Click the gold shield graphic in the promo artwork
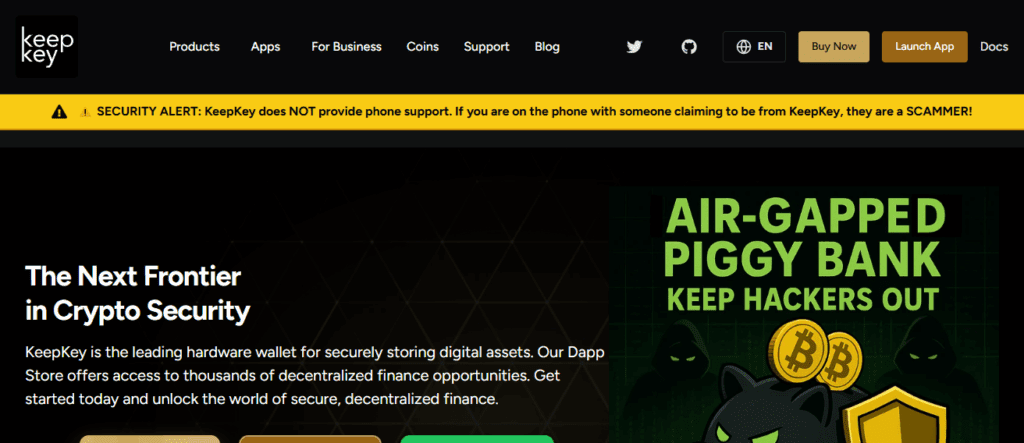1024x443 pixels. coord(895,416)
